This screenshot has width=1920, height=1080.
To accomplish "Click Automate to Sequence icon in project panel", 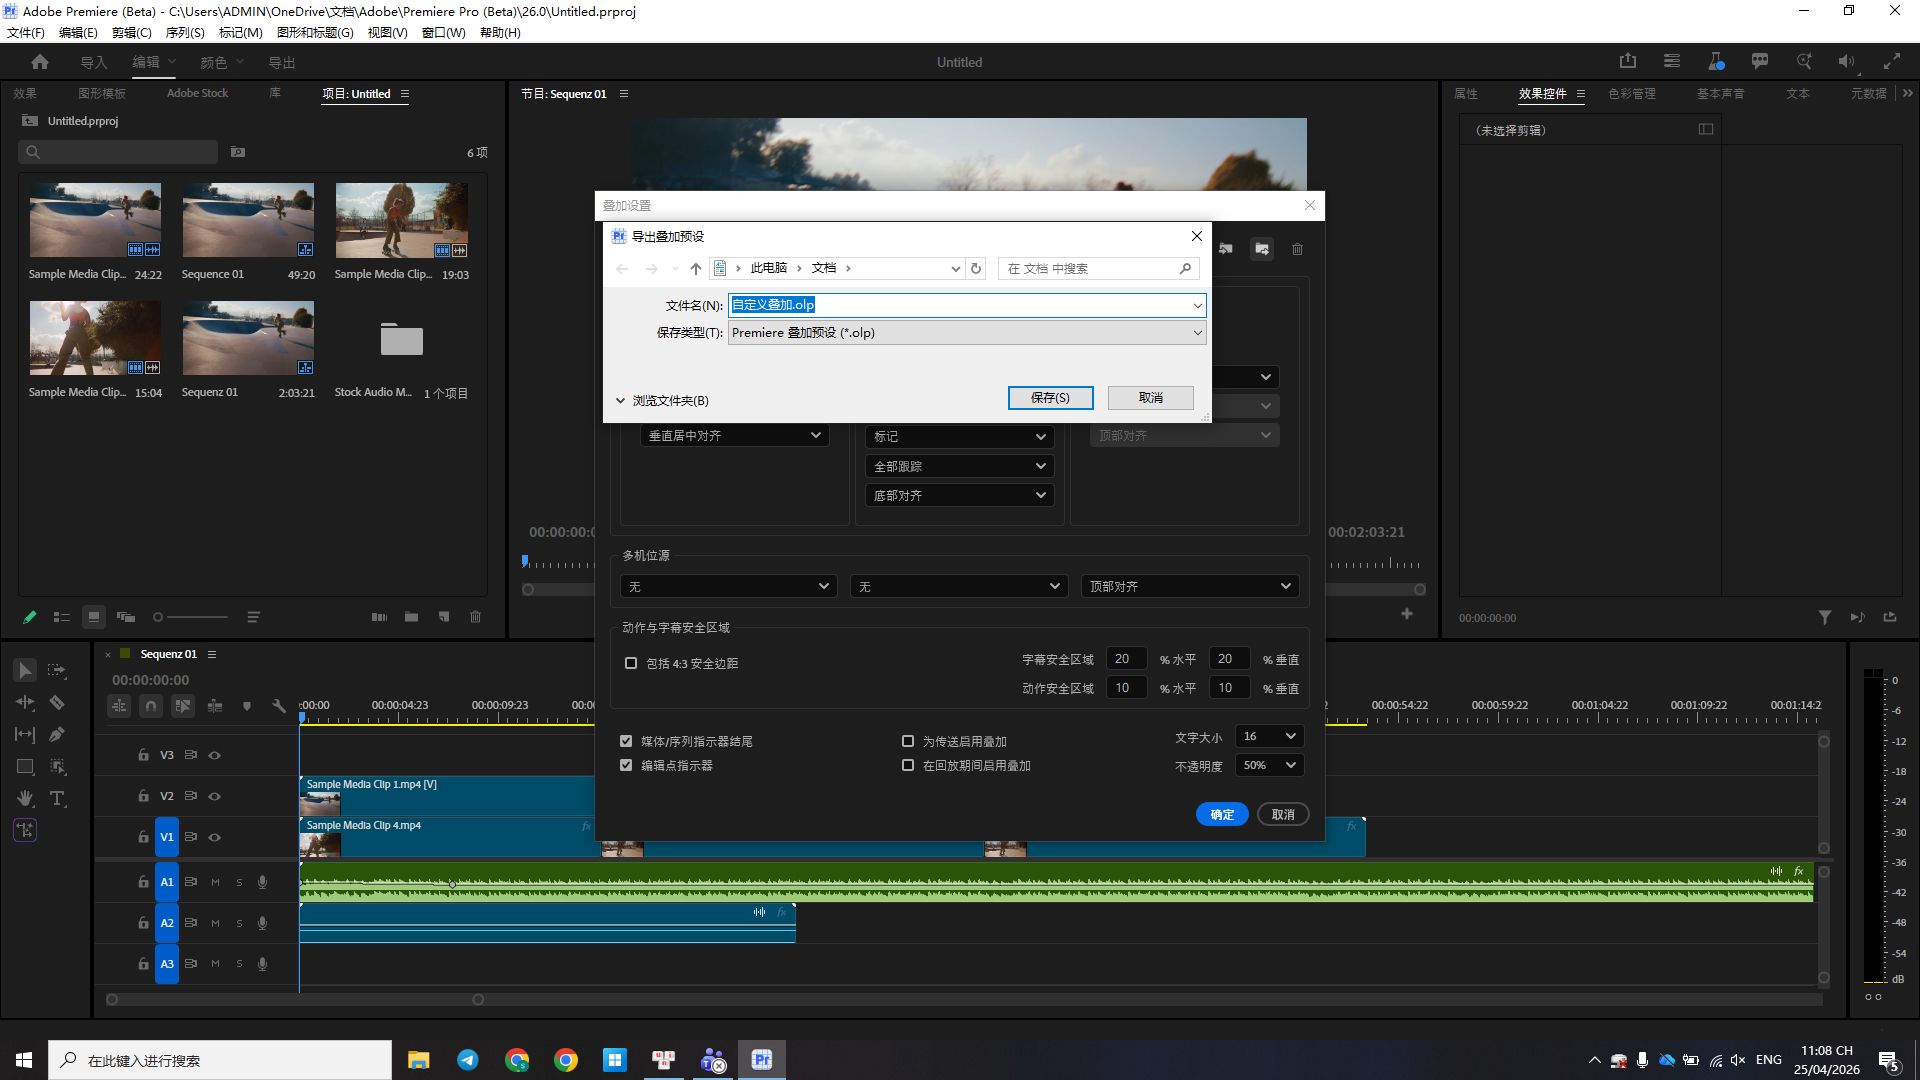I will (379, 617).
